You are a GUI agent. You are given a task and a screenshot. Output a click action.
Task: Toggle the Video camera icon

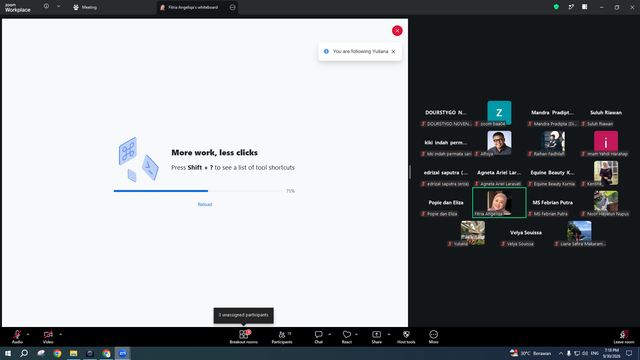(48, 335)
